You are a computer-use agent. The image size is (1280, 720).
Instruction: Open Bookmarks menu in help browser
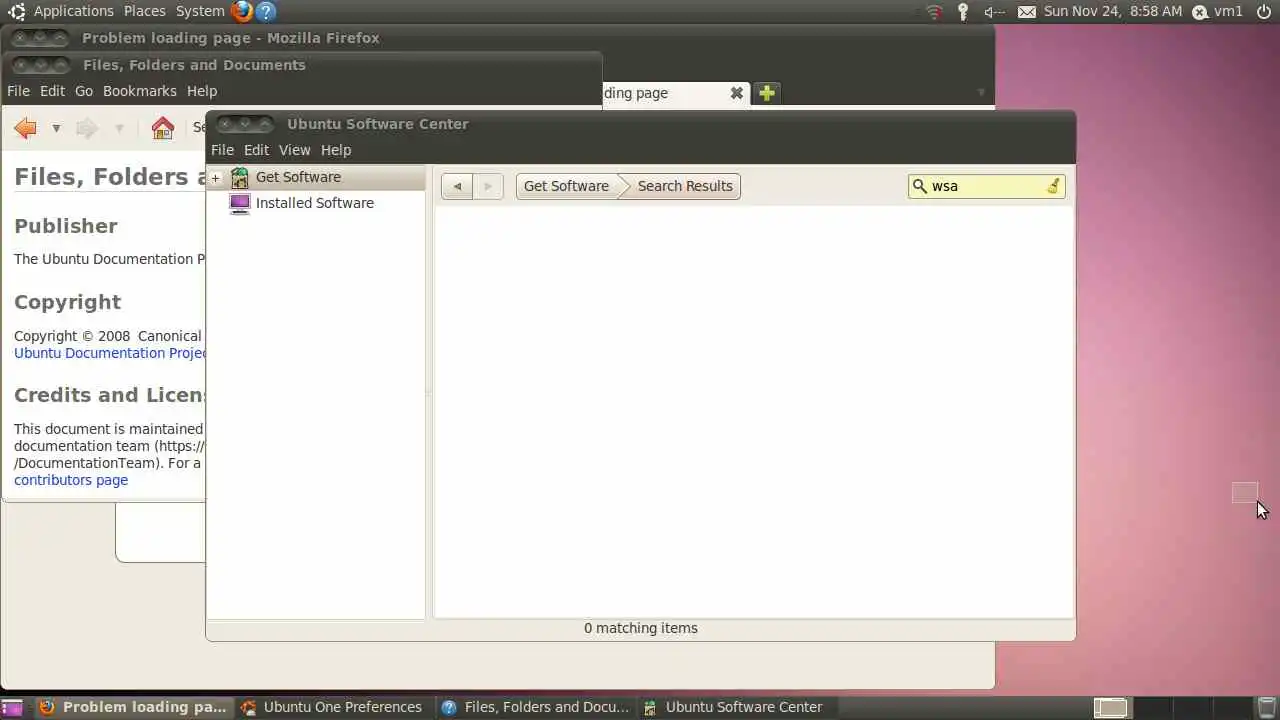(140, 91)
